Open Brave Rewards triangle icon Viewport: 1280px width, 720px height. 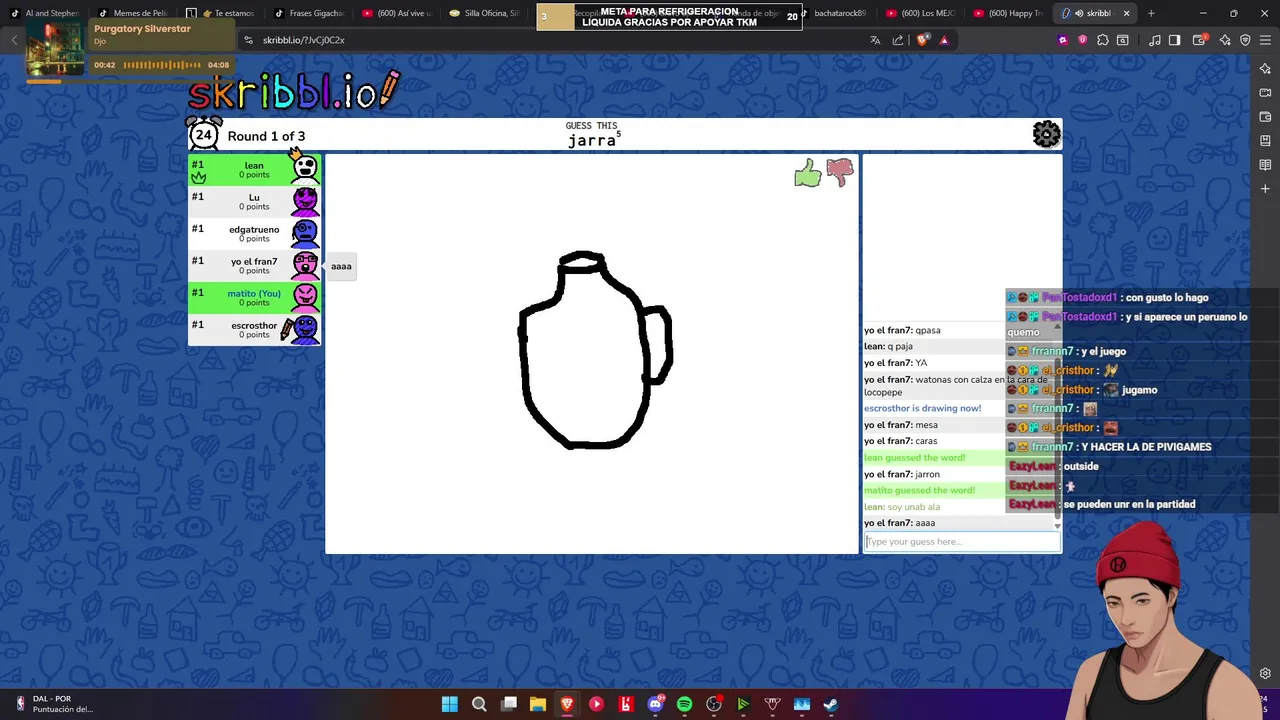coord(943,40)
